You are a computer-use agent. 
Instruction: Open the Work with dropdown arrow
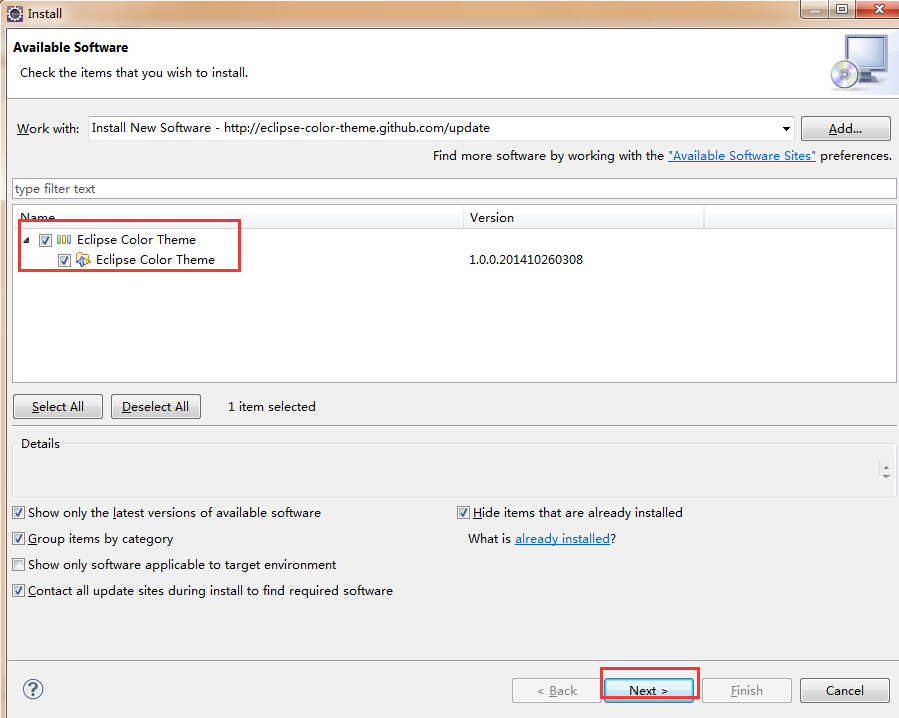[787, 128]
